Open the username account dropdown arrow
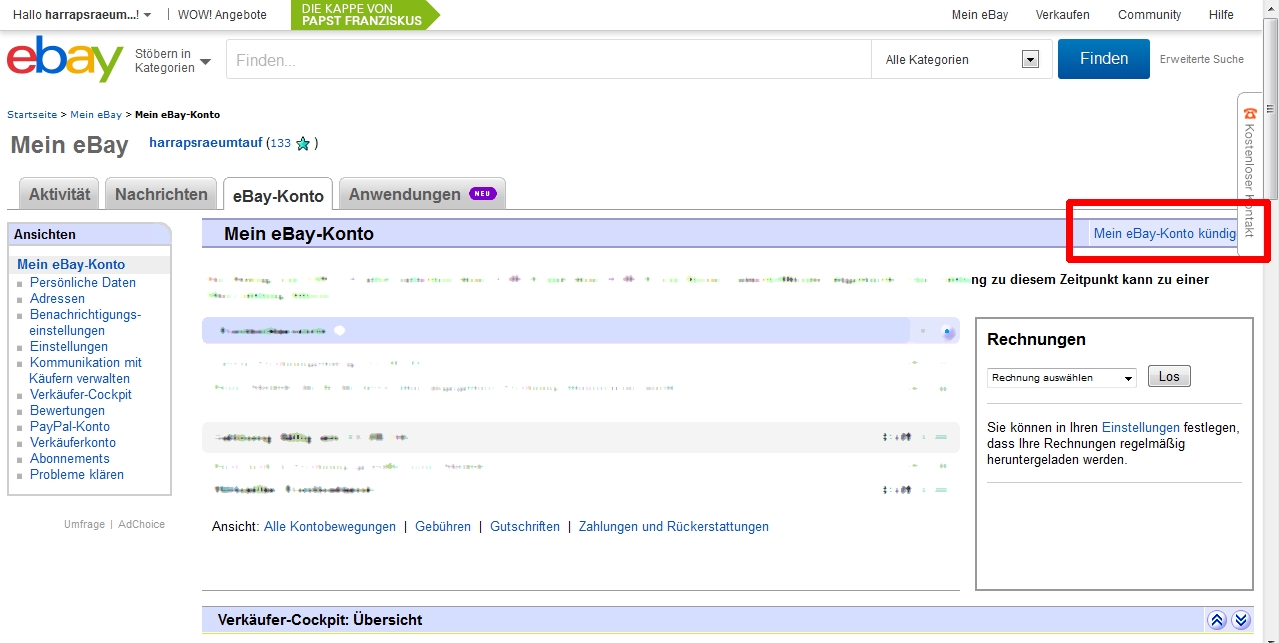This screenshot has width=1279, height=643. [148, 16]
